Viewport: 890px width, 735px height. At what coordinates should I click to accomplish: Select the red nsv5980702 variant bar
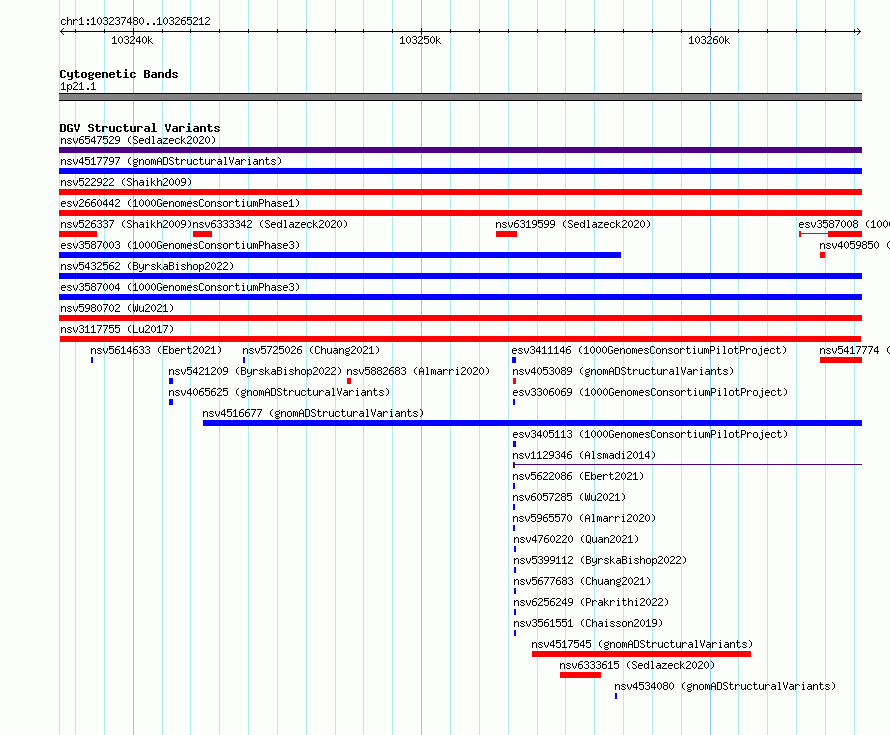tap(460, 318)
